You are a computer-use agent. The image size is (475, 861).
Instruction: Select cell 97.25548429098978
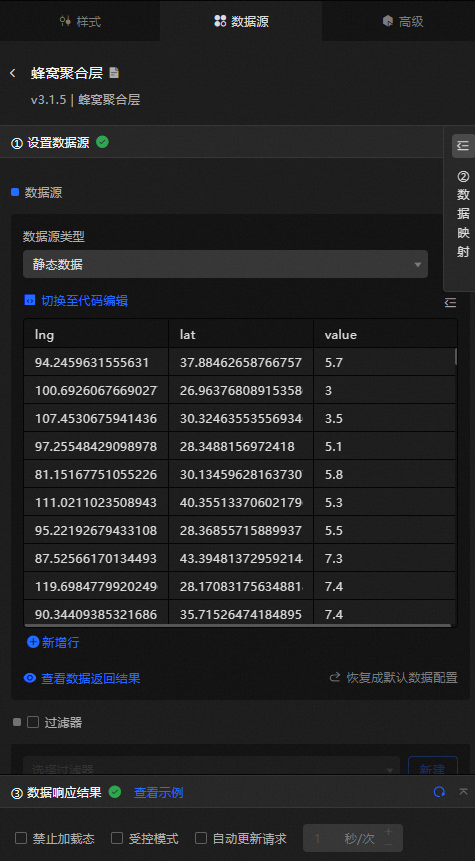click(x=96, y=446)
